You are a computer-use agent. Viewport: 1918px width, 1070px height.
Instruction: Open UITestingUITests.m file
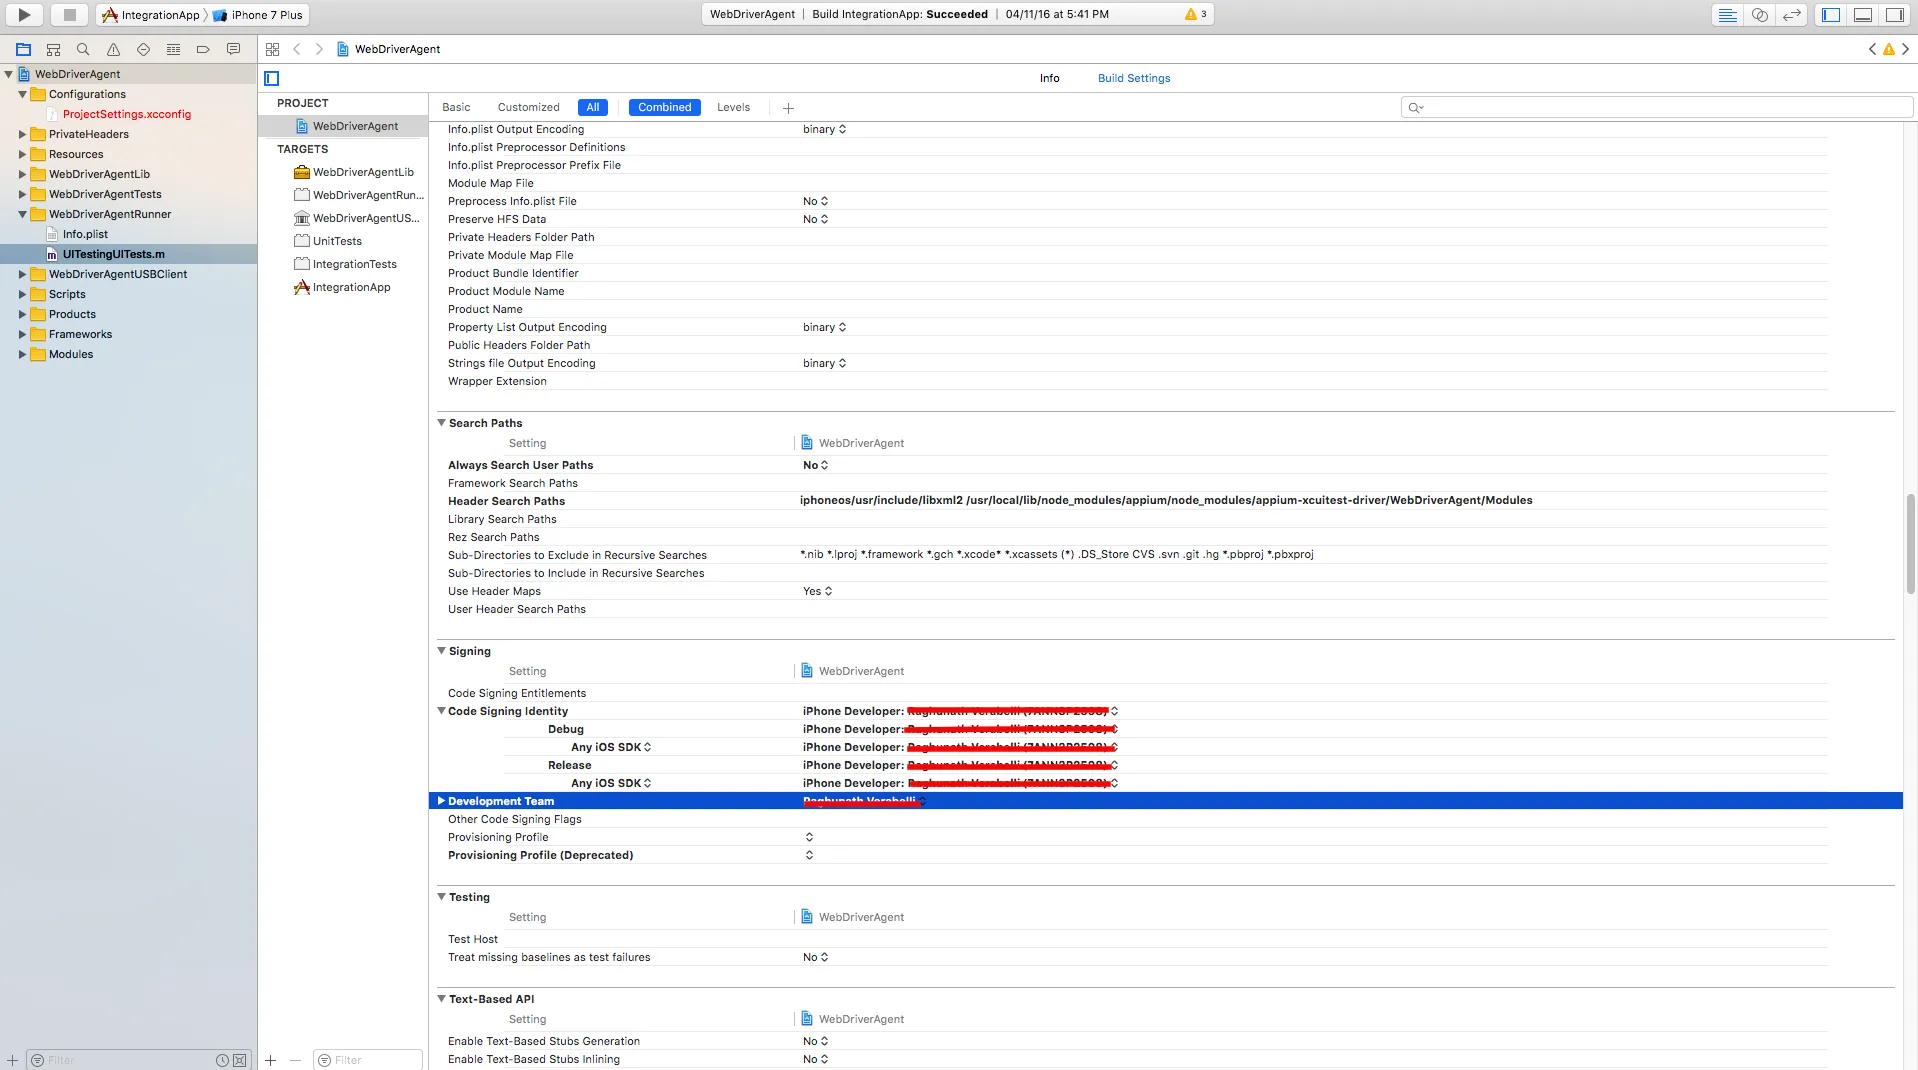(x=114, y=254)
